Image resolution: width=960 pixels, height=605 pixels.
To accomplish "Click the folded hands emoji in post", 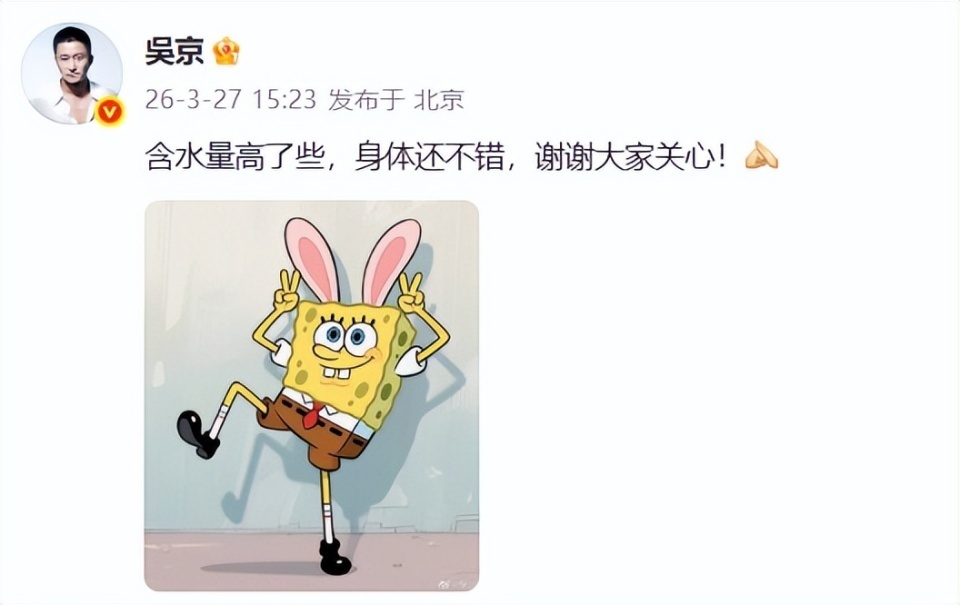I will pos(761,156).
